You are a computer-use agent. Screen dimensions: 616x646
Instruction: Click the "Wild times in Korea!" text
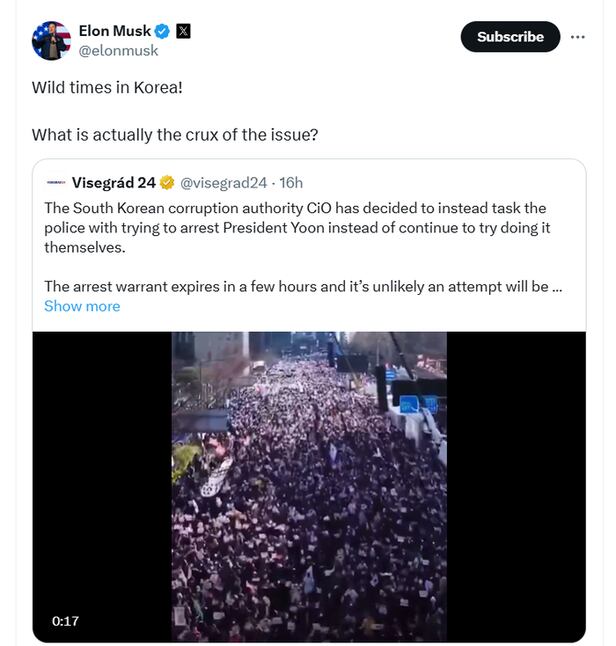pyautogui.click(x=107, y=87)
